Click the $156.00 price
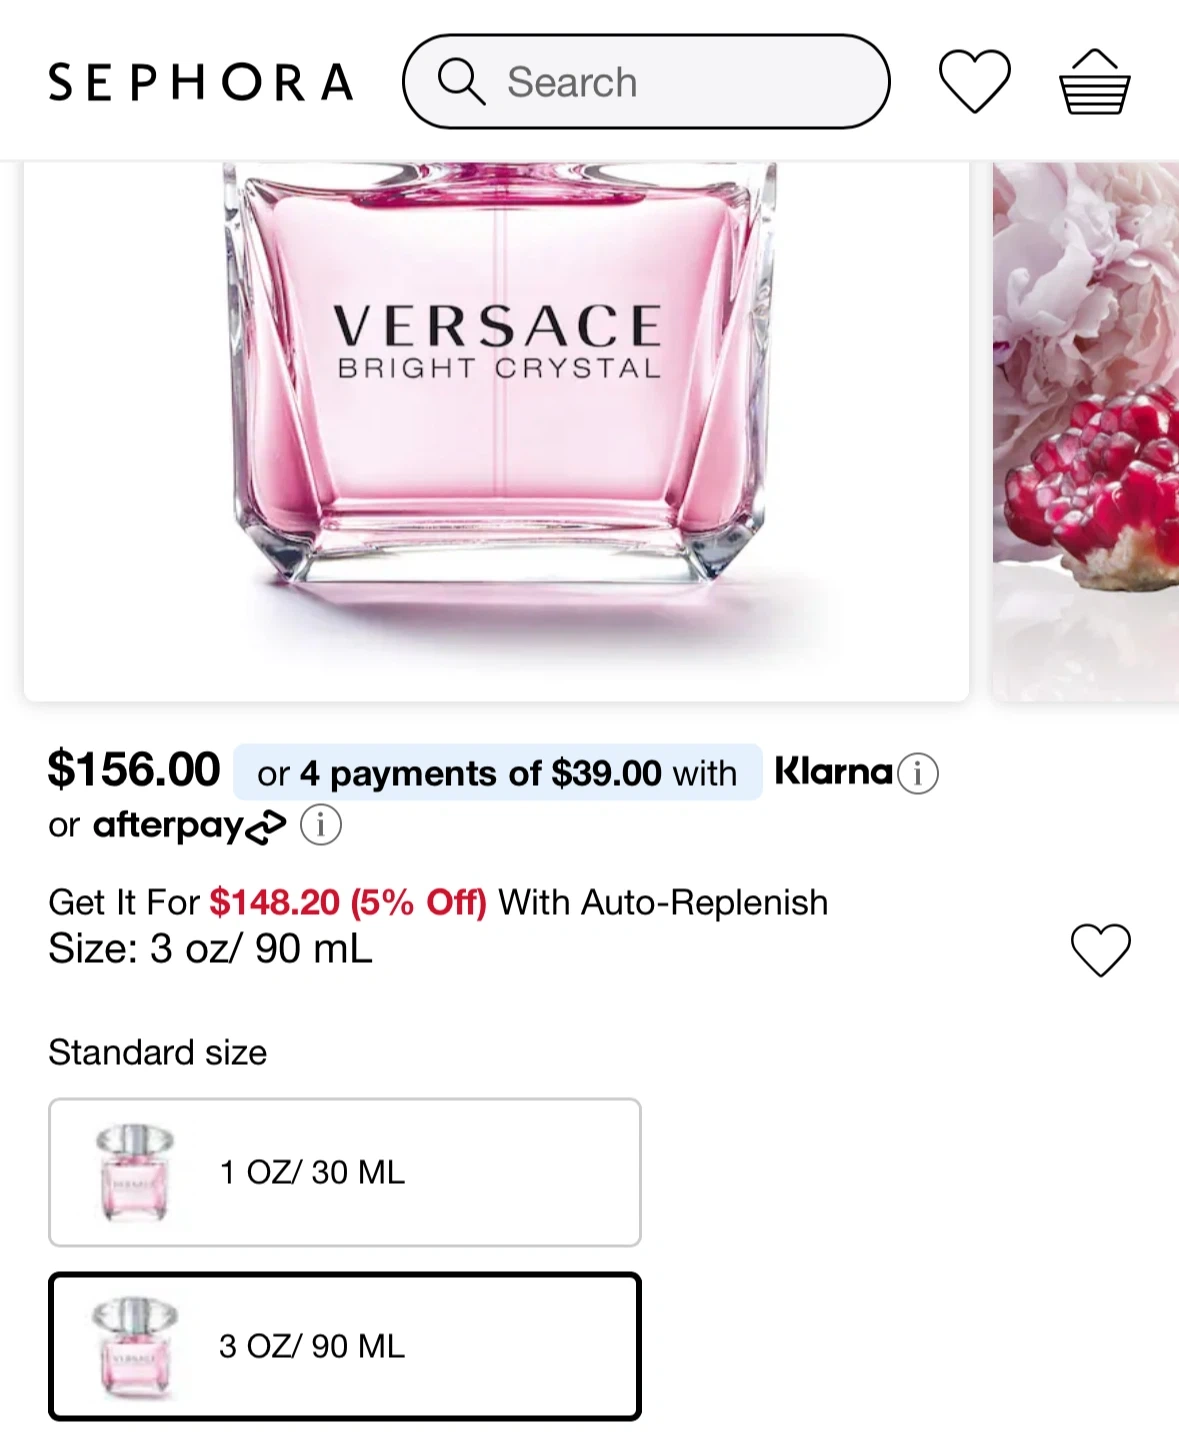The height and width of the screenshot is (1440, 1179). pyautogui.click(x=134, y=770)
